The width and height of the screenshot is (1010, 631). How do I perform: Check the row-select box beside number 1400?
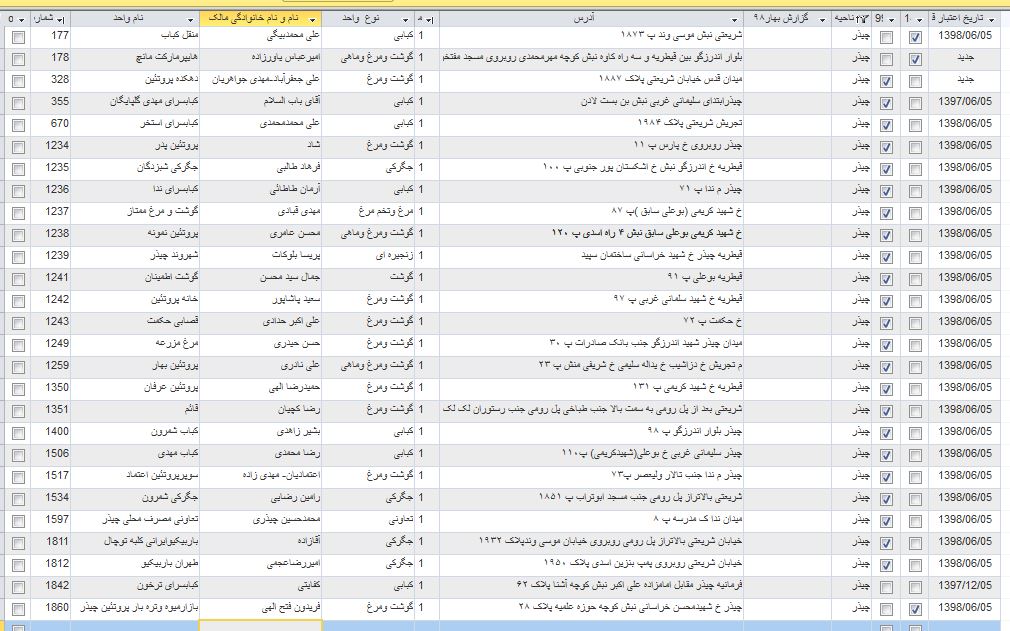coord(18,433)
